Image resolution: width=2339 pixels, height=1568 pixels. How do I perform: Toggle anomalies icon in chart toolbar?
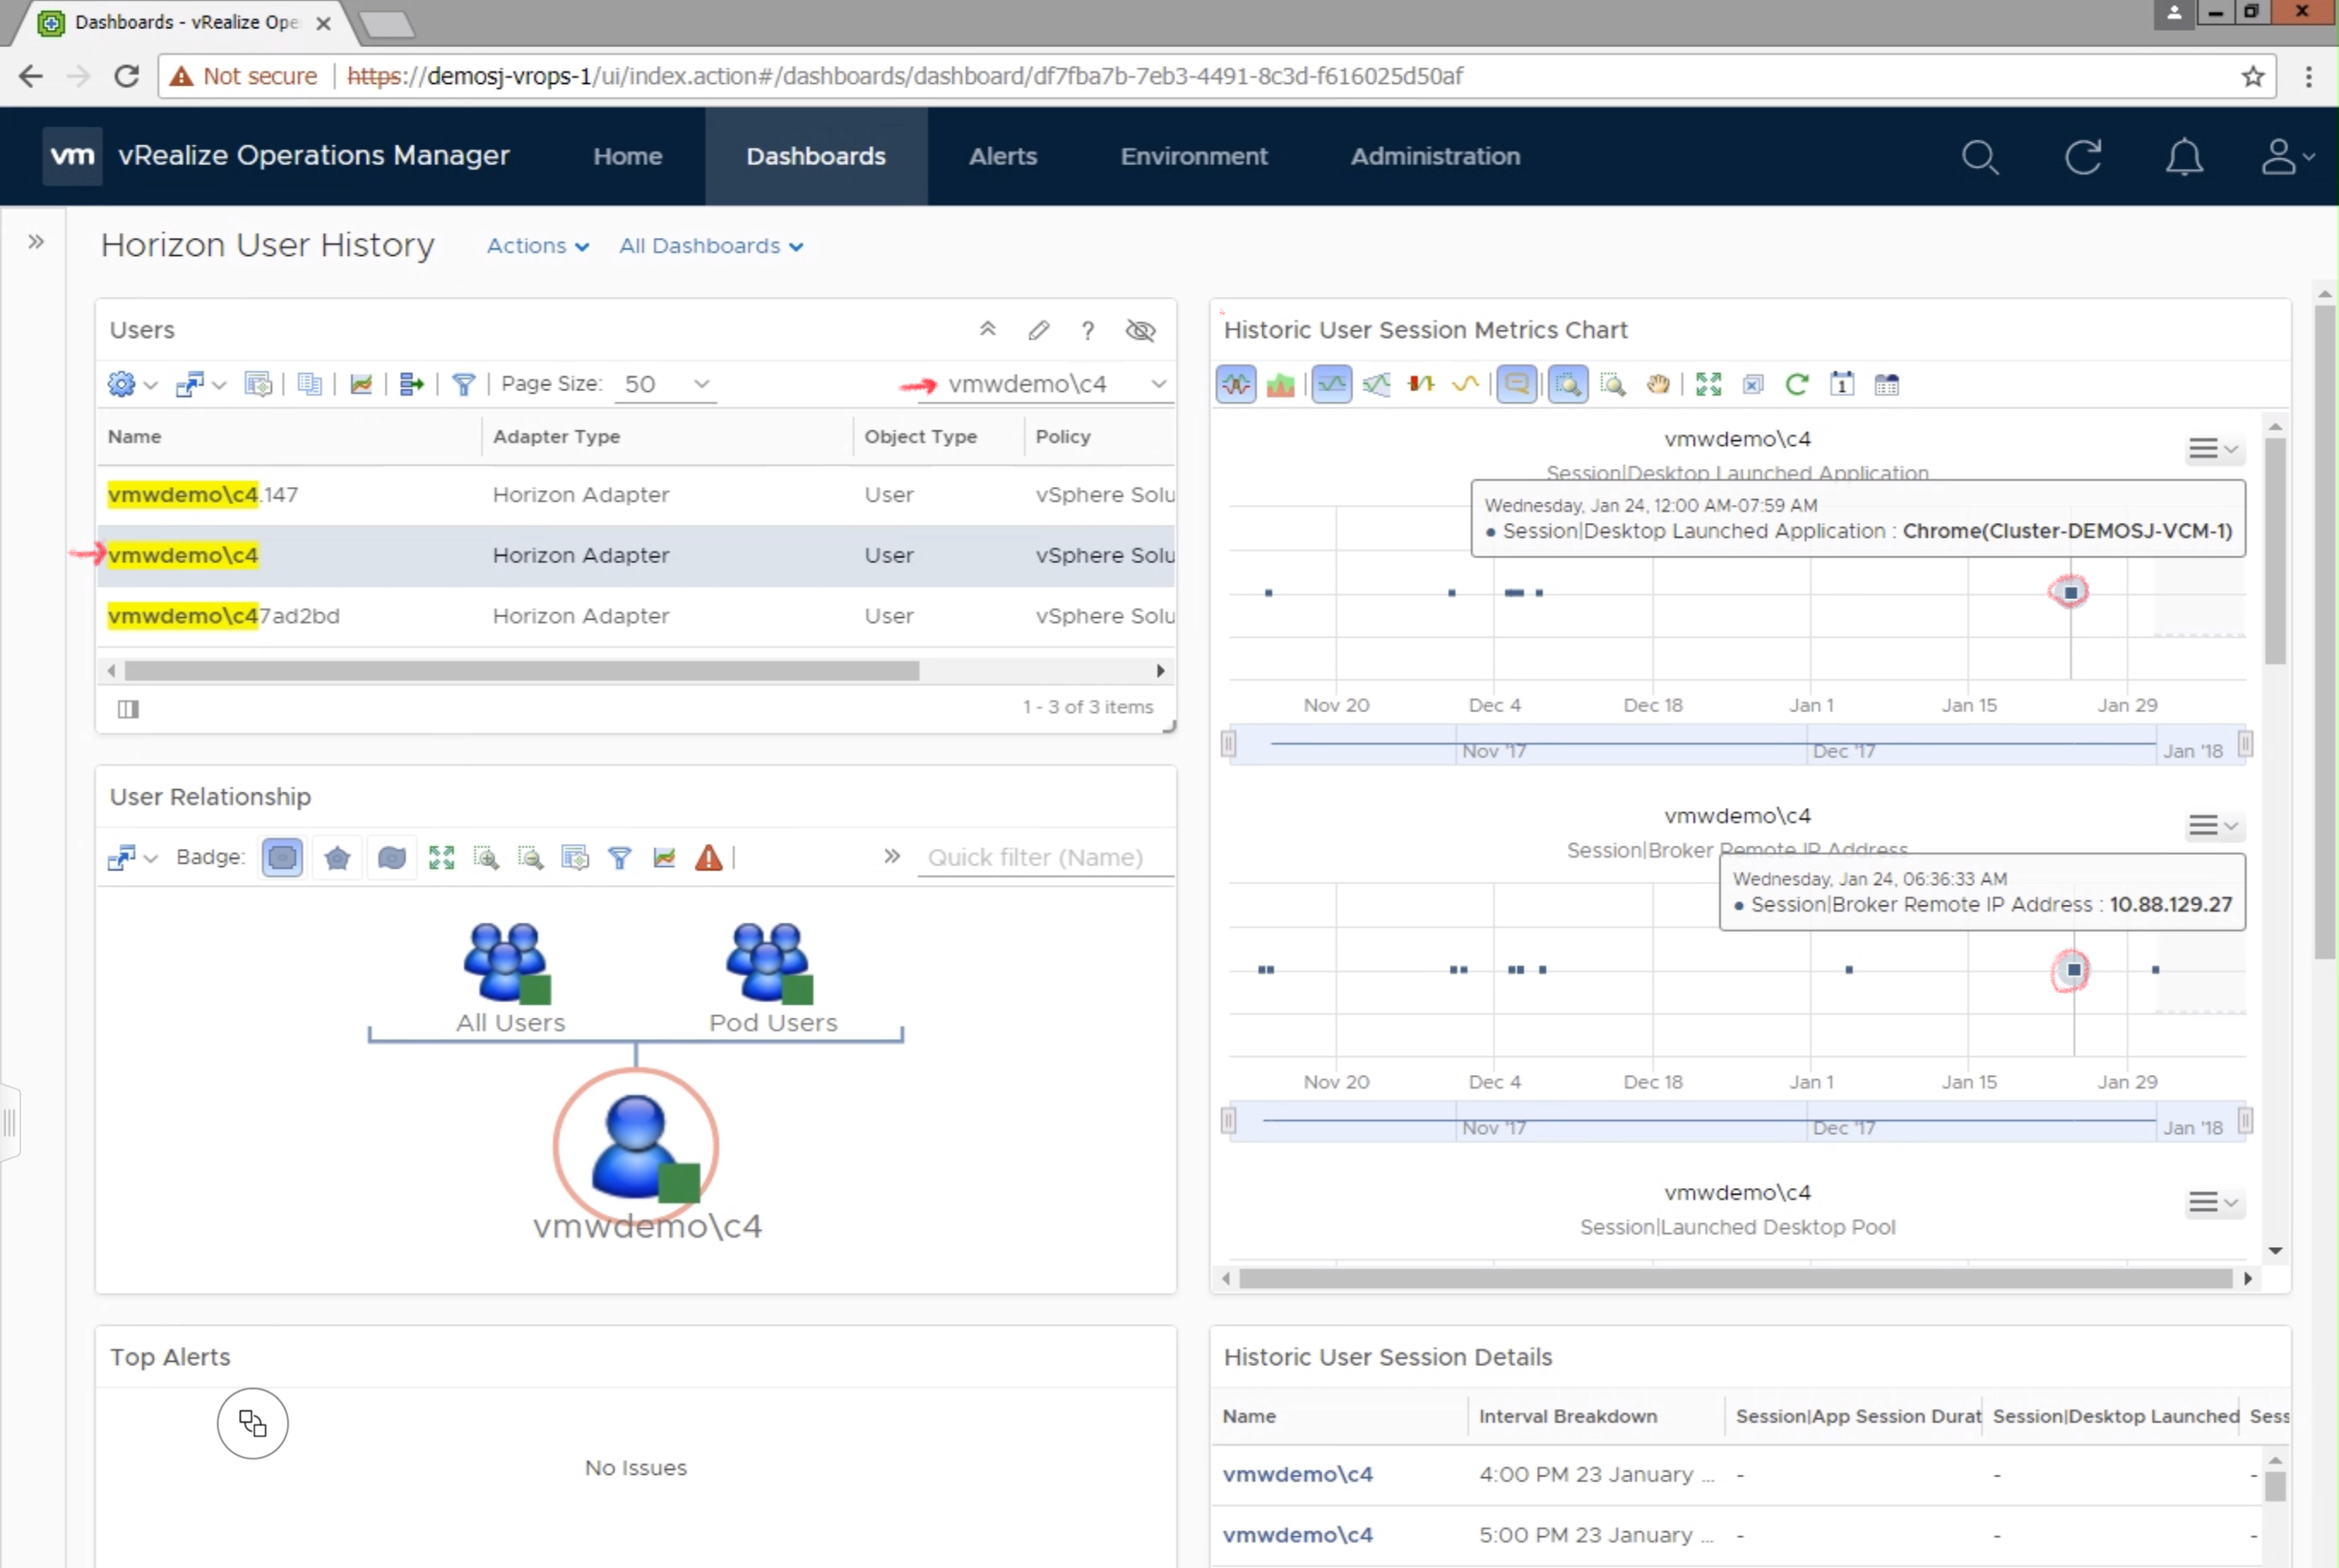pos(1421,385)
